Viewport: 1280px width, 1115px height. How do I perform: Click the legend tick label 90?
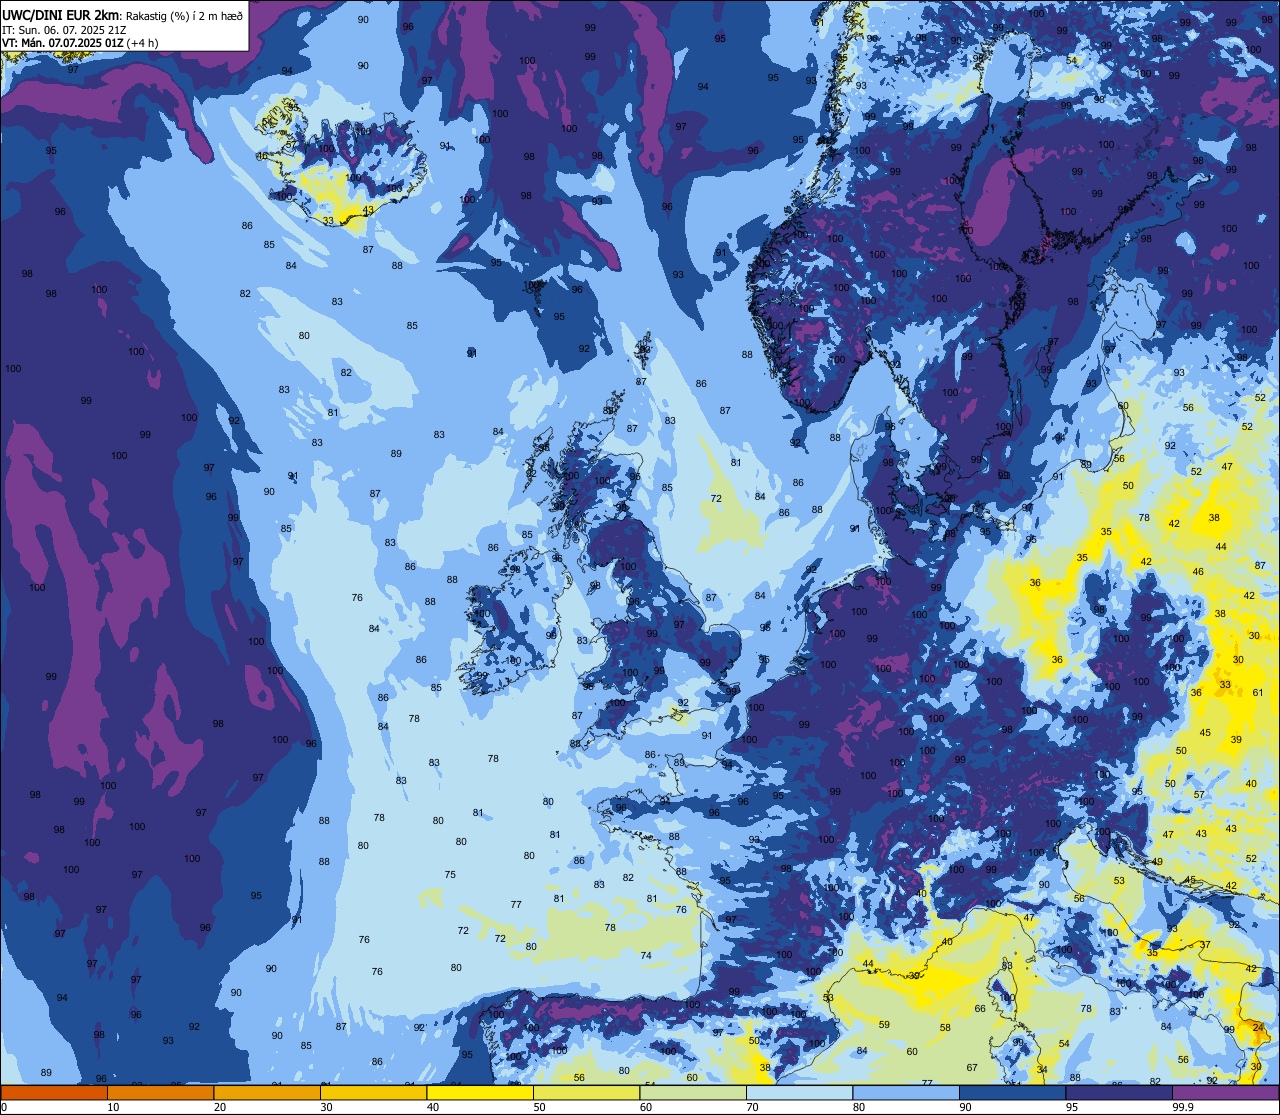point(965,1108)
